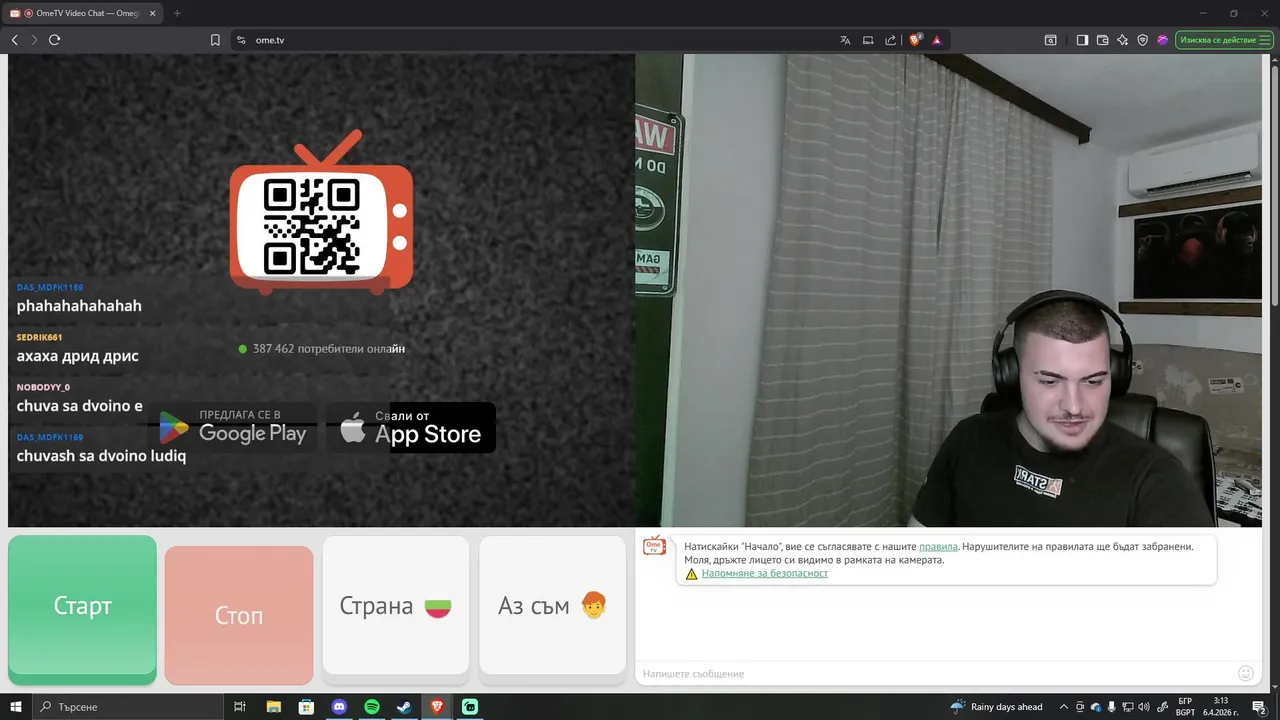The image size is (1280, 720).
Task: Open Microsoft Store from the taskbar
Action: click(x=306, y=707)
